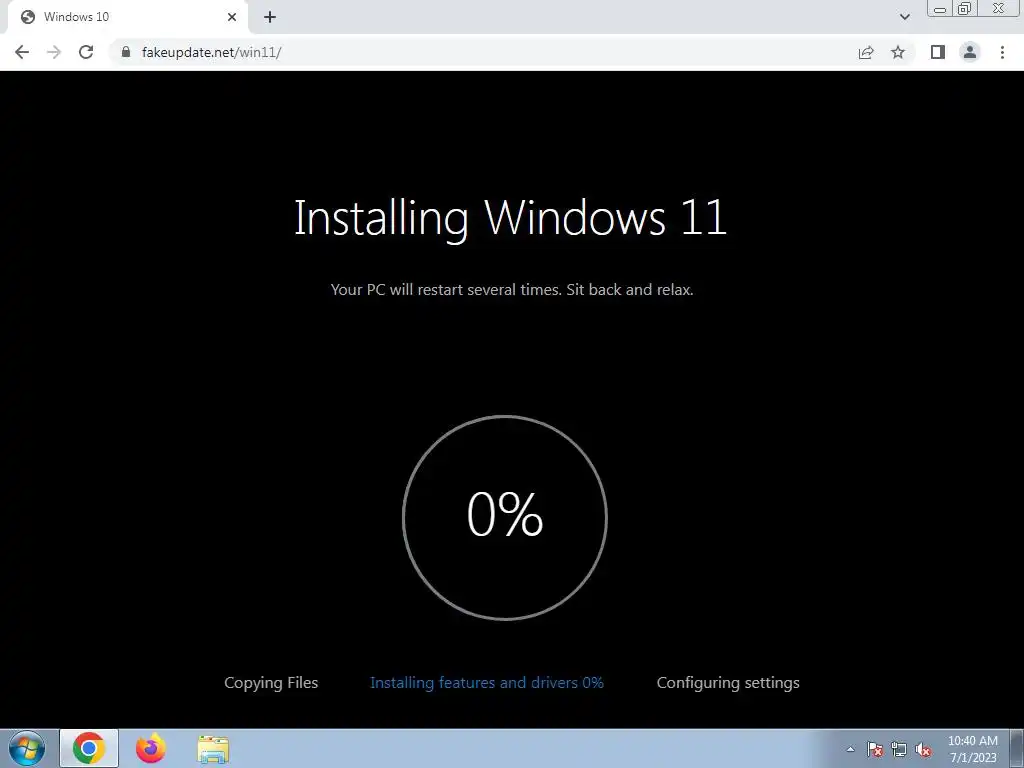Close the Chrome window
The height and width of the screenshot is (768, 1024).
point(999,8)
